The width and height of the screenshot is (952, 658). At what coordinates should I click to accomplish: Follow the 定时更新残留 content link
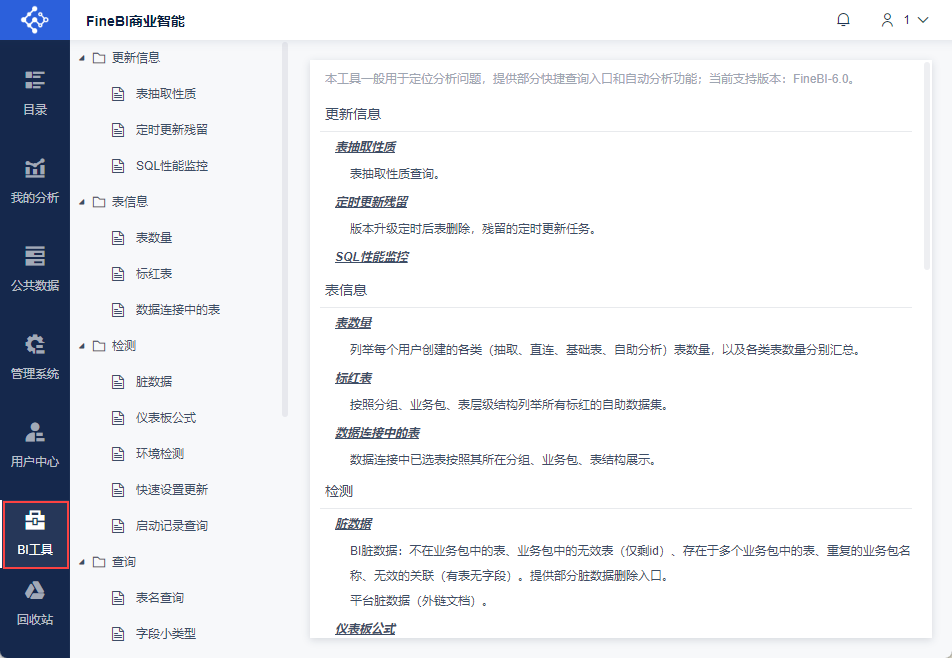(x=372, y=202)
